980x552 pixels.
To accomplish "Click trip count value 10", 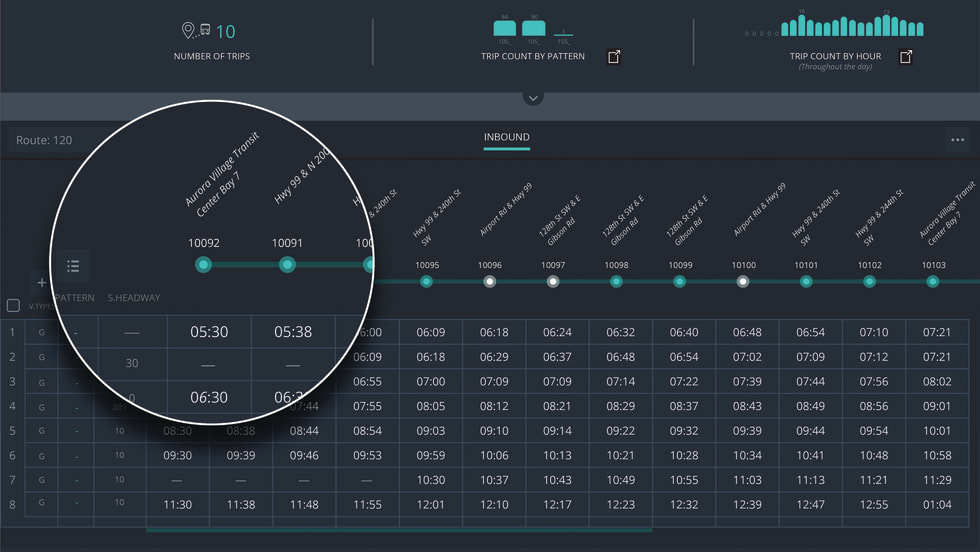I will pos(226,32).
